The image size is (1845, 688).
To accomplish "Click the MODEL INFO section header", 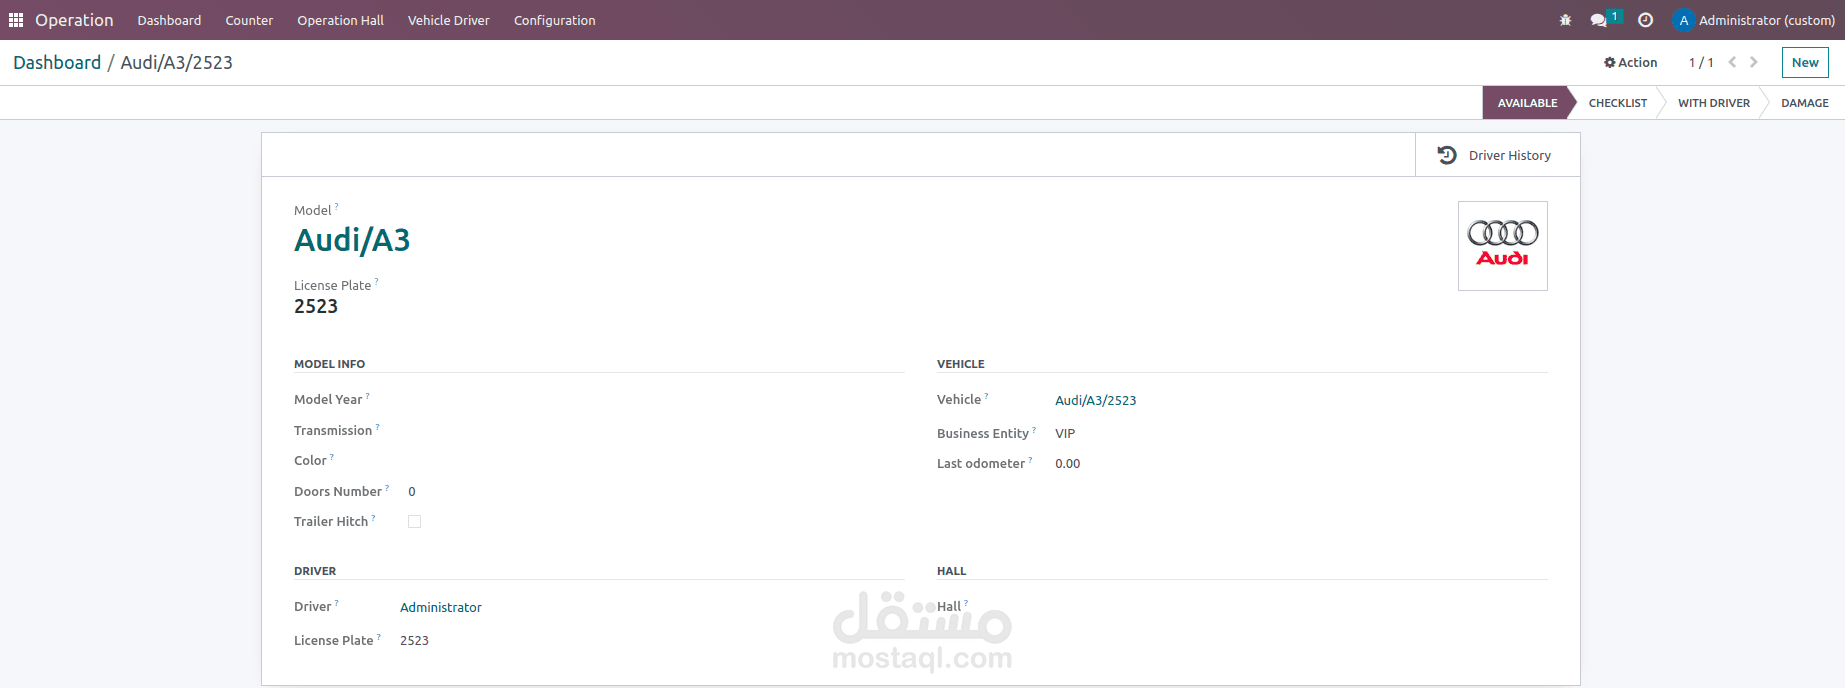I will pos(329,364).
